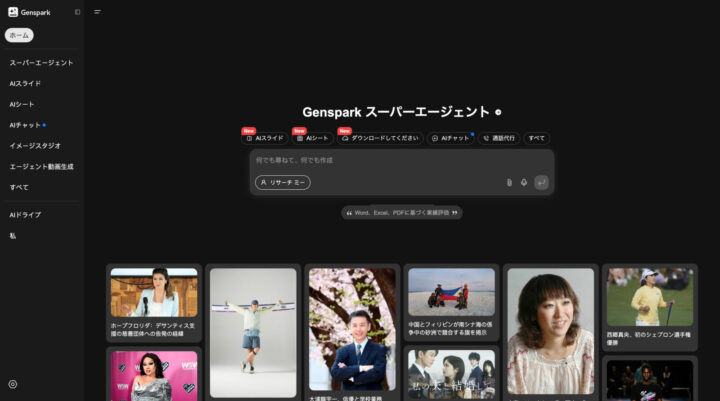Open スーパーエージェント in the sidebar
This screenshot has height=401, width=720.
tap(41, 62)
